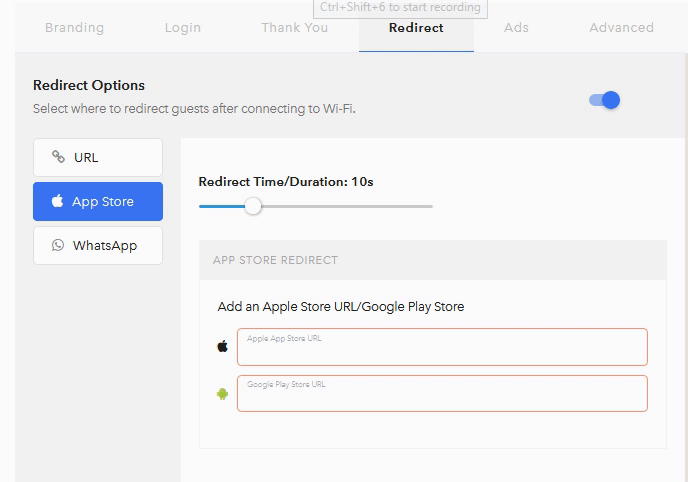The width and height of the screenshot is (688, 482).
Task: Click the far right end of duration slider track
Action: coord(431,206)
